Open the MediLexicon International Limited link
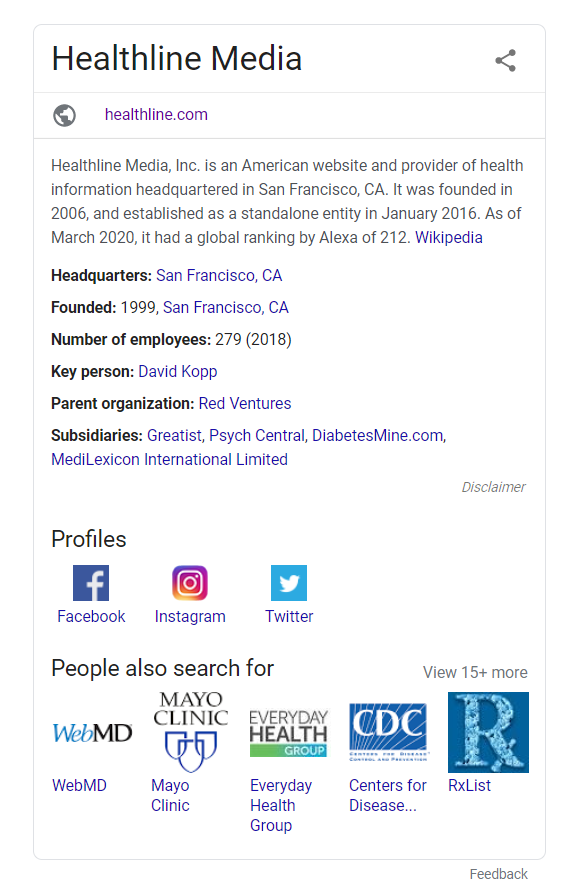 point(169,459)
